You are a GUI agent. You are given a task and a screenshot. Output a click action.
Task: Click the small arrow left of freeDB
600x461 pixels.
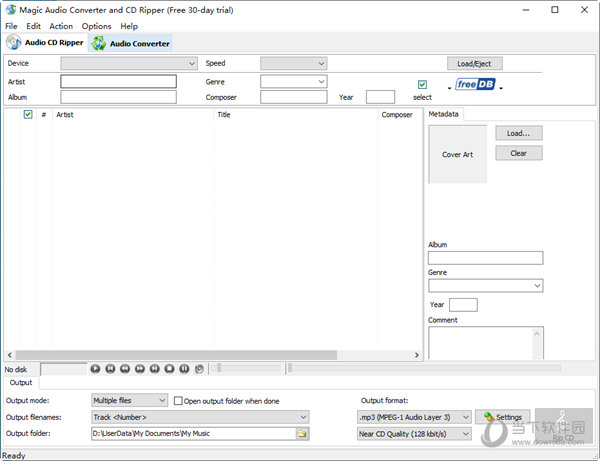(449, 88)
